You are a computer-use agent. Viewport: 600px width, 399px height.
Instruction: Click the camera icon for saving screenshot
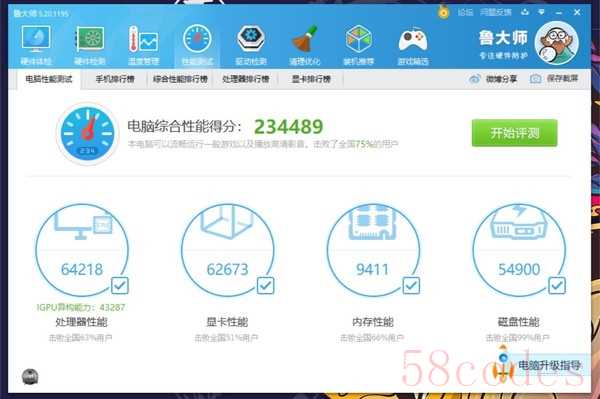pos(535,79)
